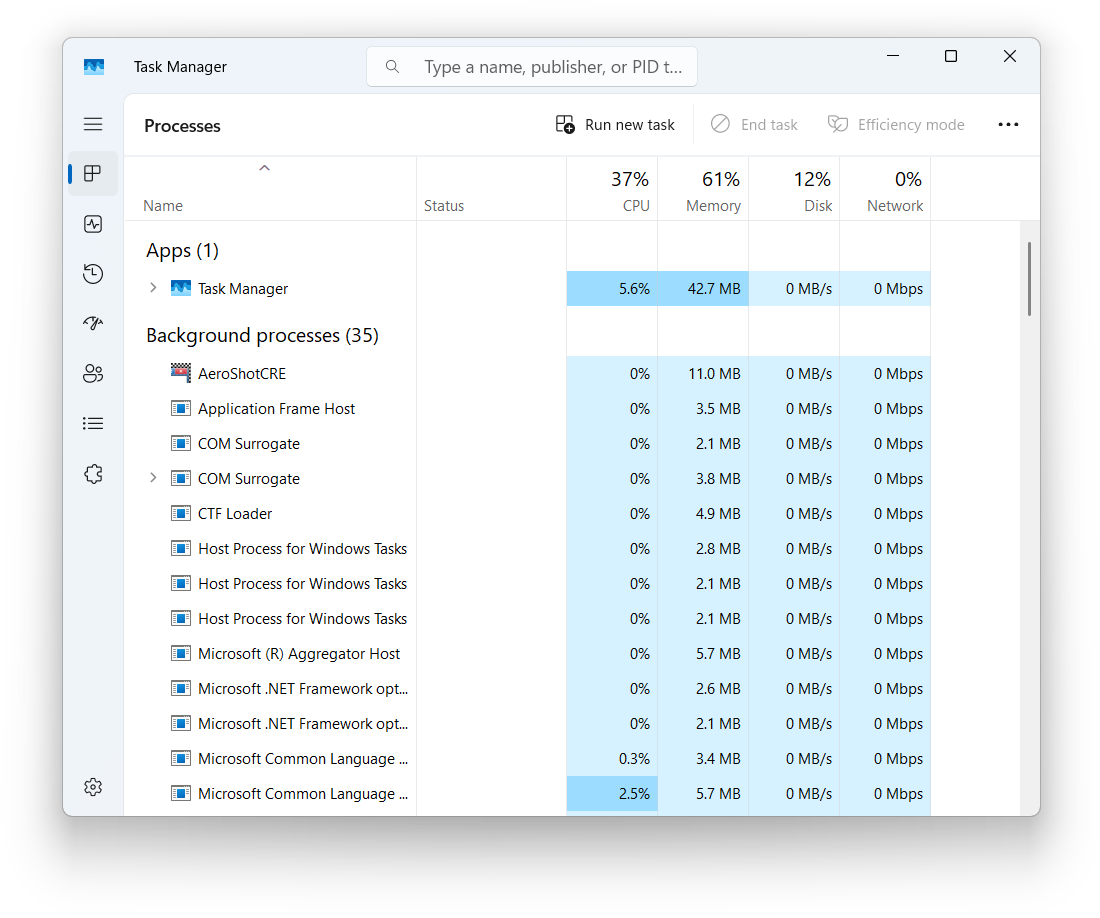Click the End task button
Screen dimensions: 1100x918
(754, 125)
